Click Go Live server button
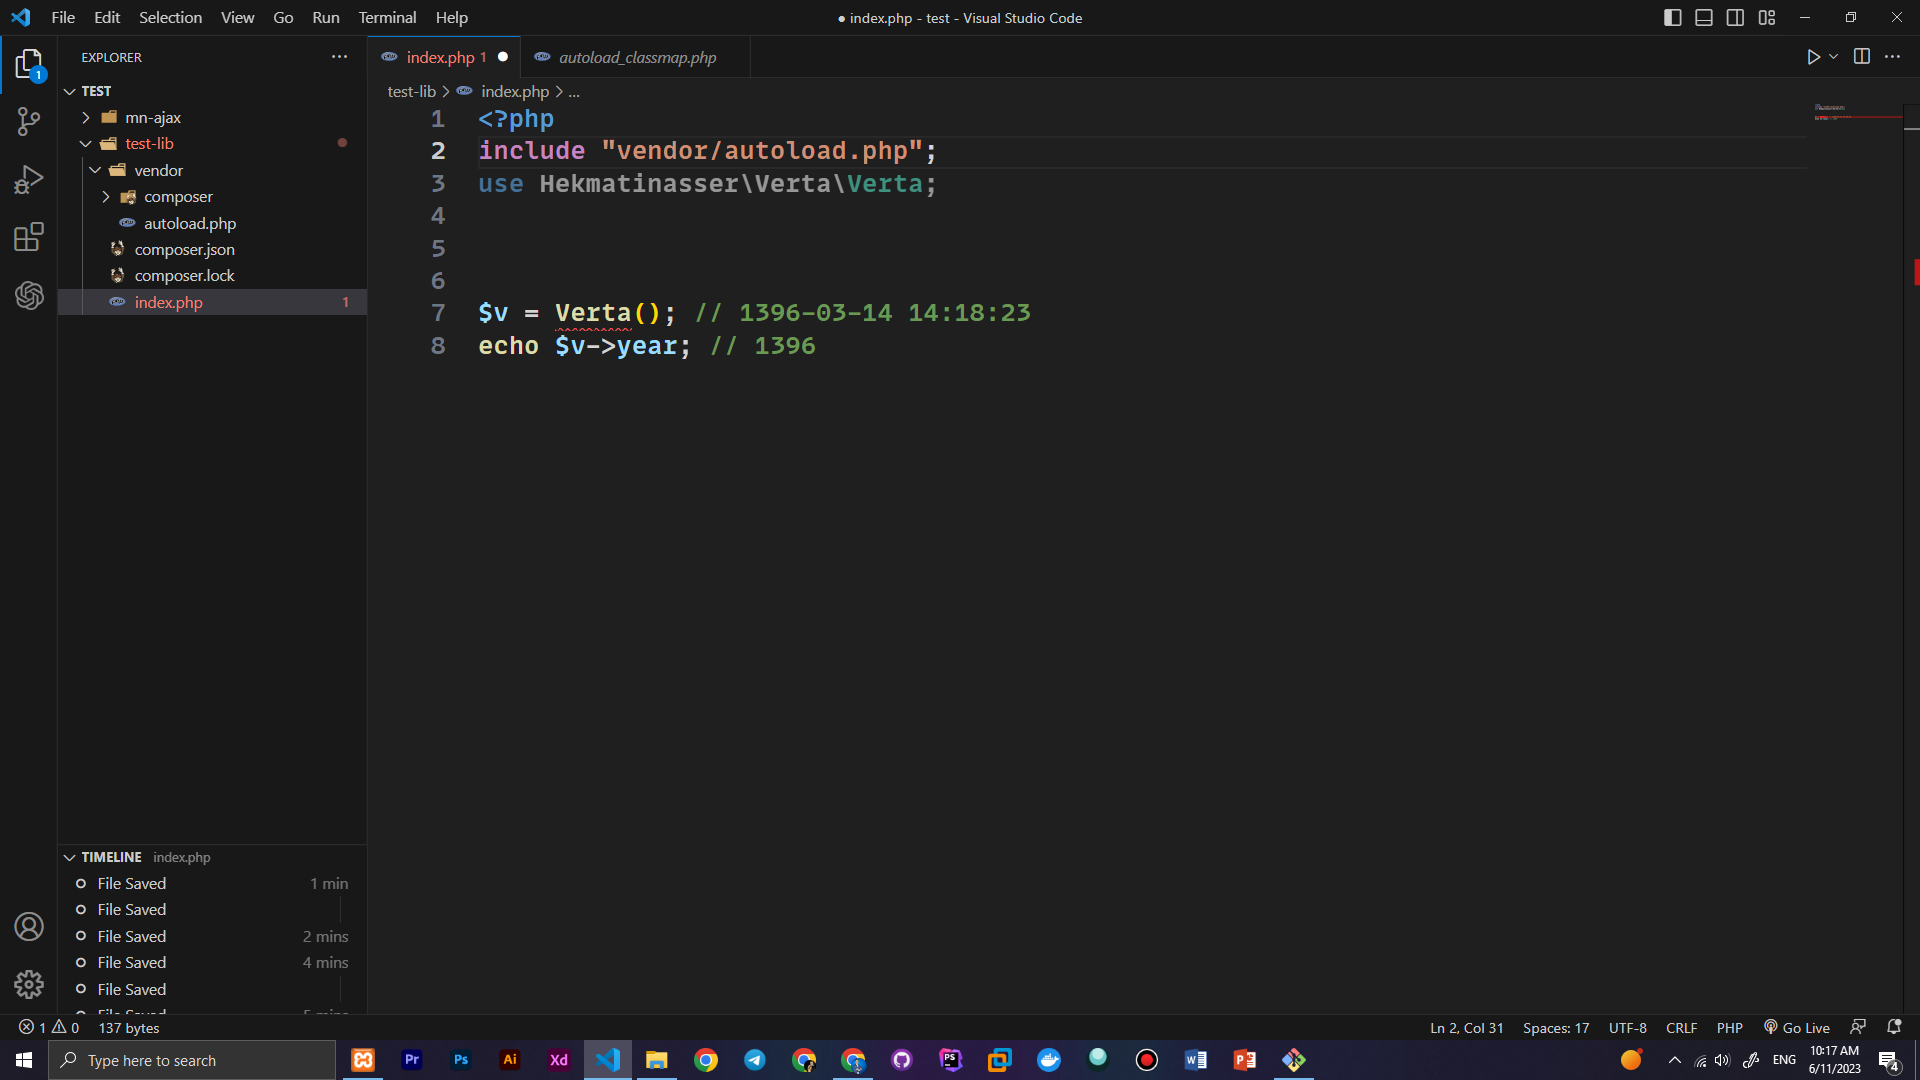The image size is (1920, 1080). 1797,1028
